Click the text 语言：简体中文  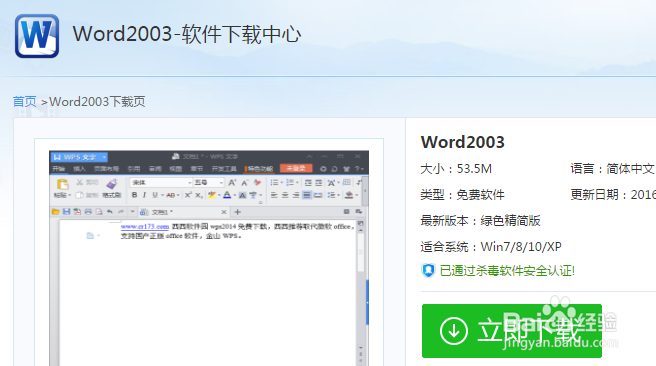(x=612, y=169)
